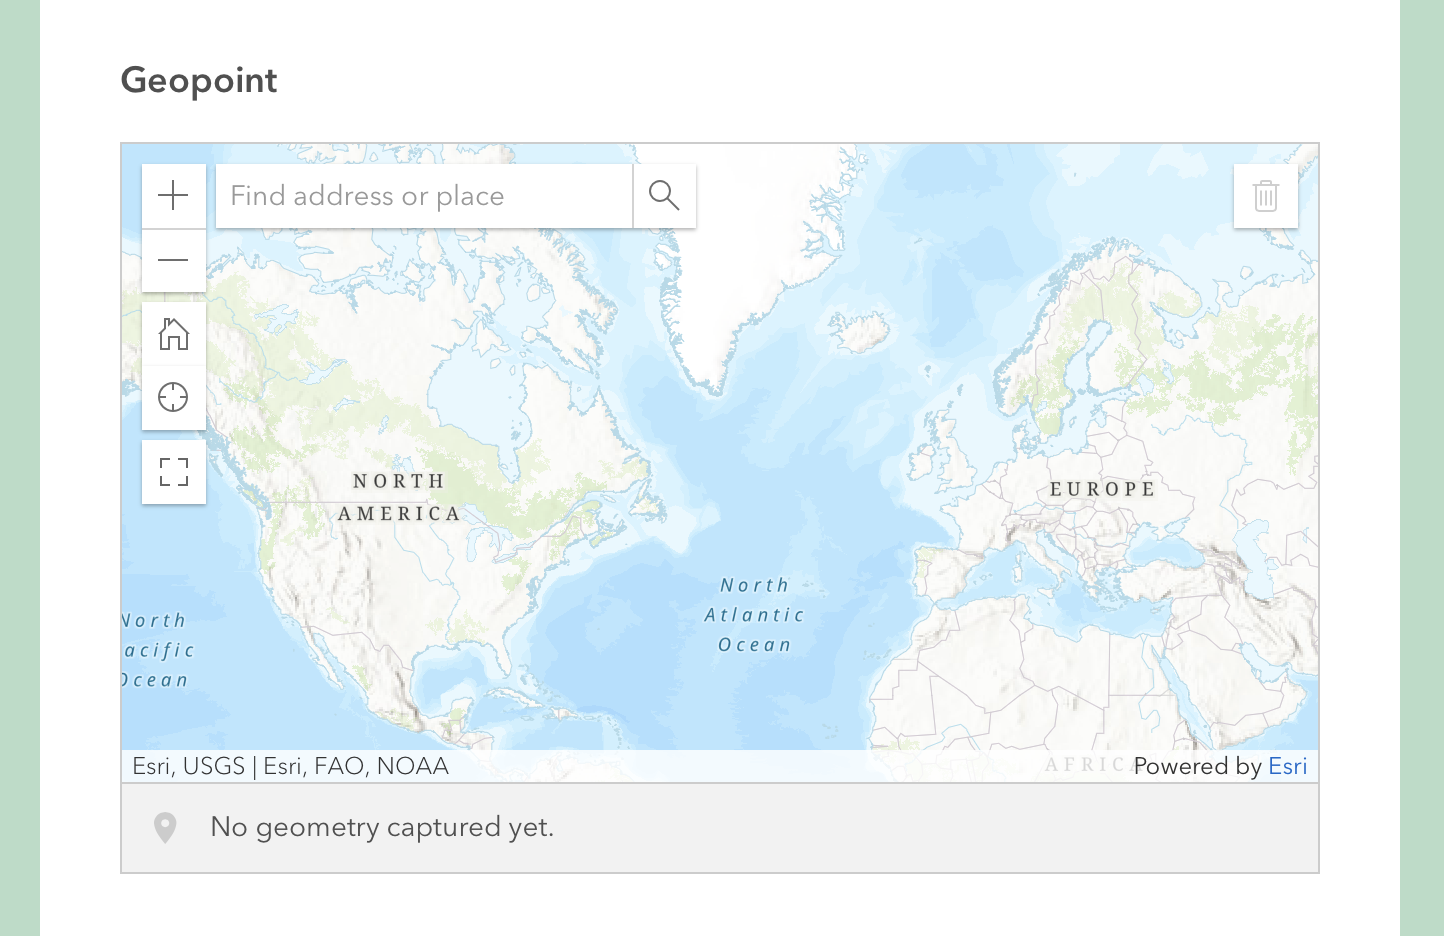
Task: Click the North Atlantic Ocean label
Action: [x=754, y=614]
